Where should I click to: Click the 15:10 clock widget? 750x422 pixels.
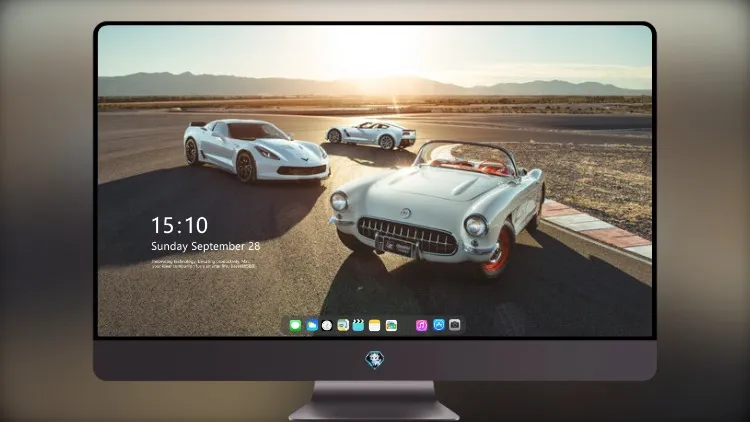[x=179, y=225]
